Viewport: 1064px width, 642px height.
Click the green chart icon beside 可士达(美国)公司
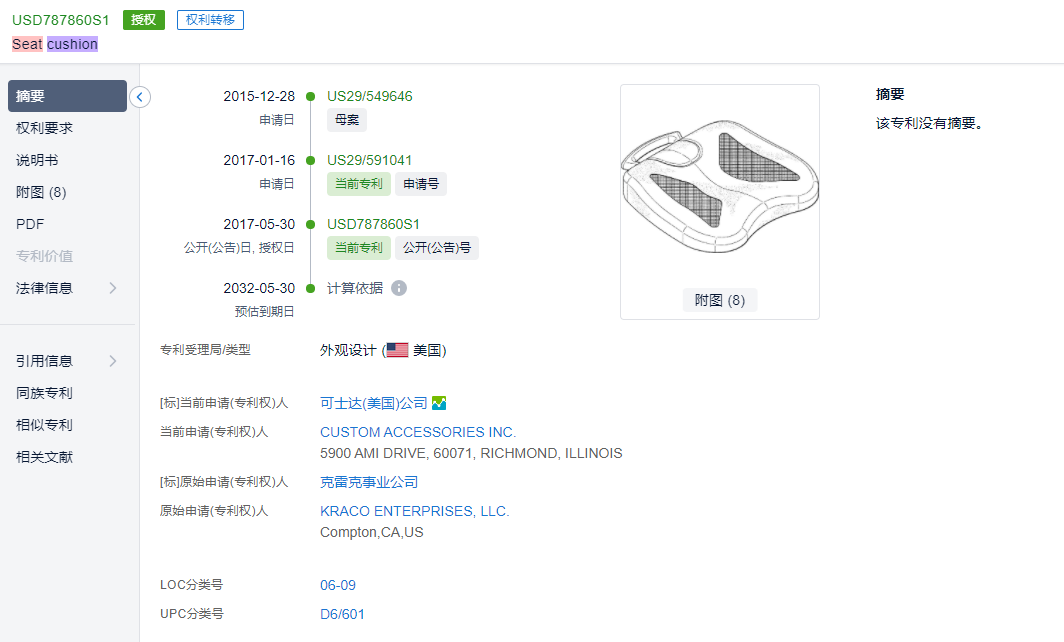(439, 403)
